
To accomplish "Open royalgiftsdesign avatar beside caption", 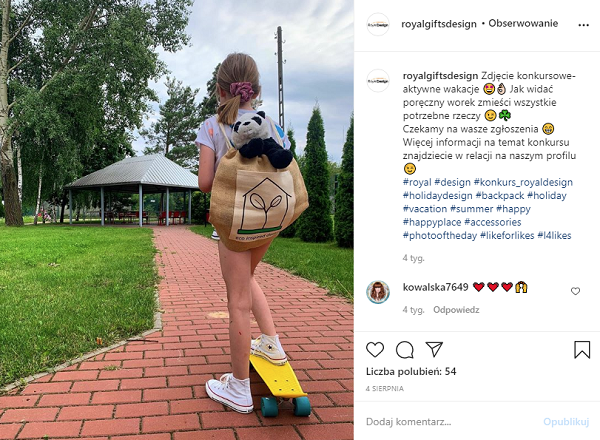I will tap(378, 81).
